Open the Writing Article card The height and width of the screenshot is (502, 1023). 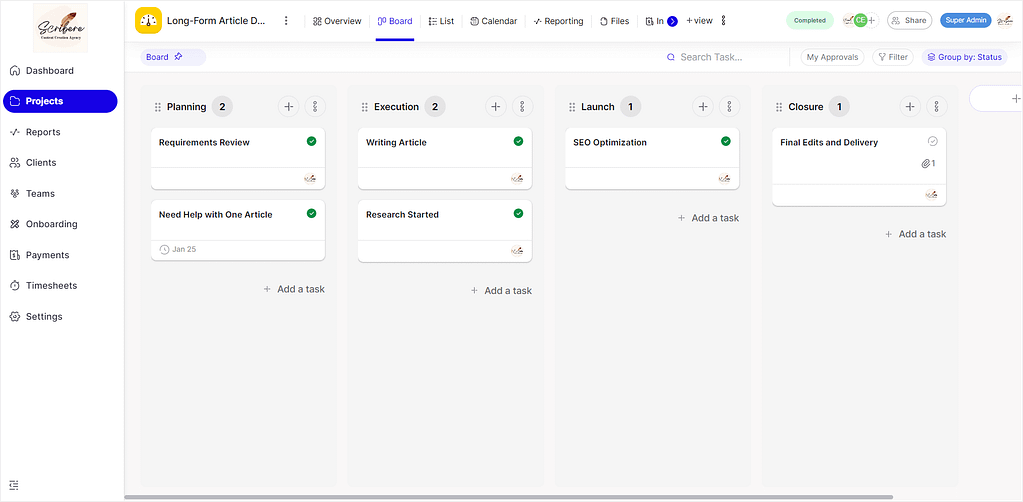tap(445, 159)
